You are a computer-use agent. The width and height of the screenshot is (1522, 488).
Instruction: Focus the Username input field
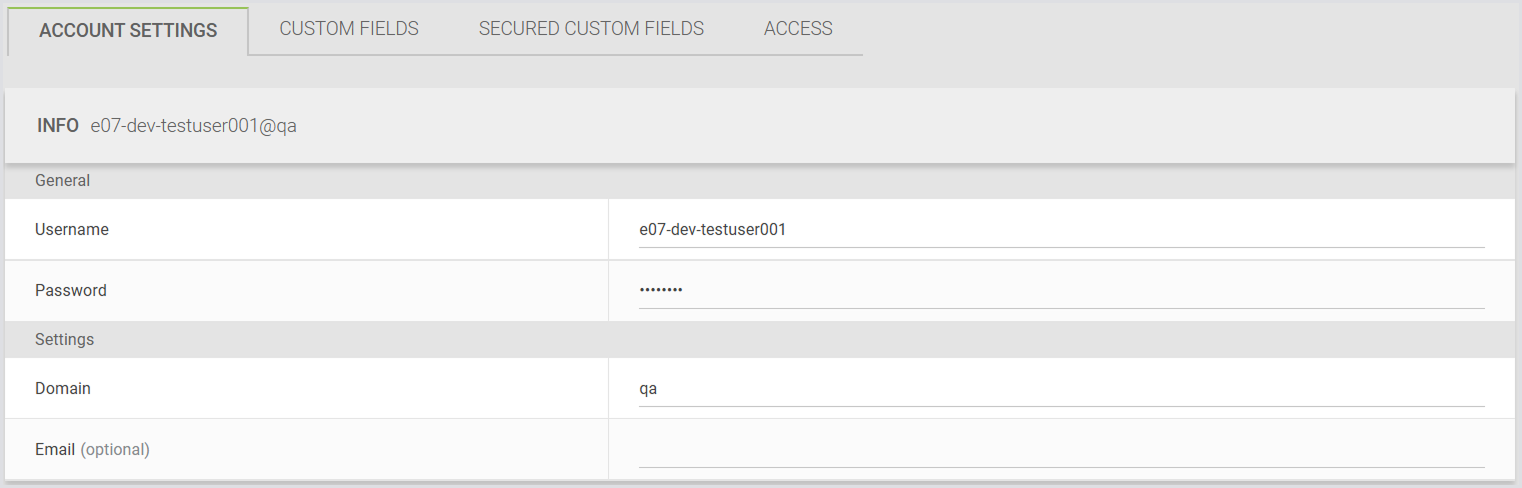coord(1060,230)
